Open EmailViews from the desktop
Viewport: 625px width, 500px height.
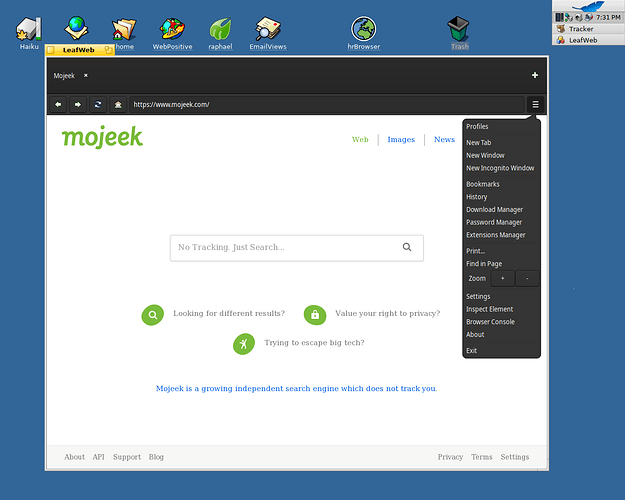tap(268, 33)
